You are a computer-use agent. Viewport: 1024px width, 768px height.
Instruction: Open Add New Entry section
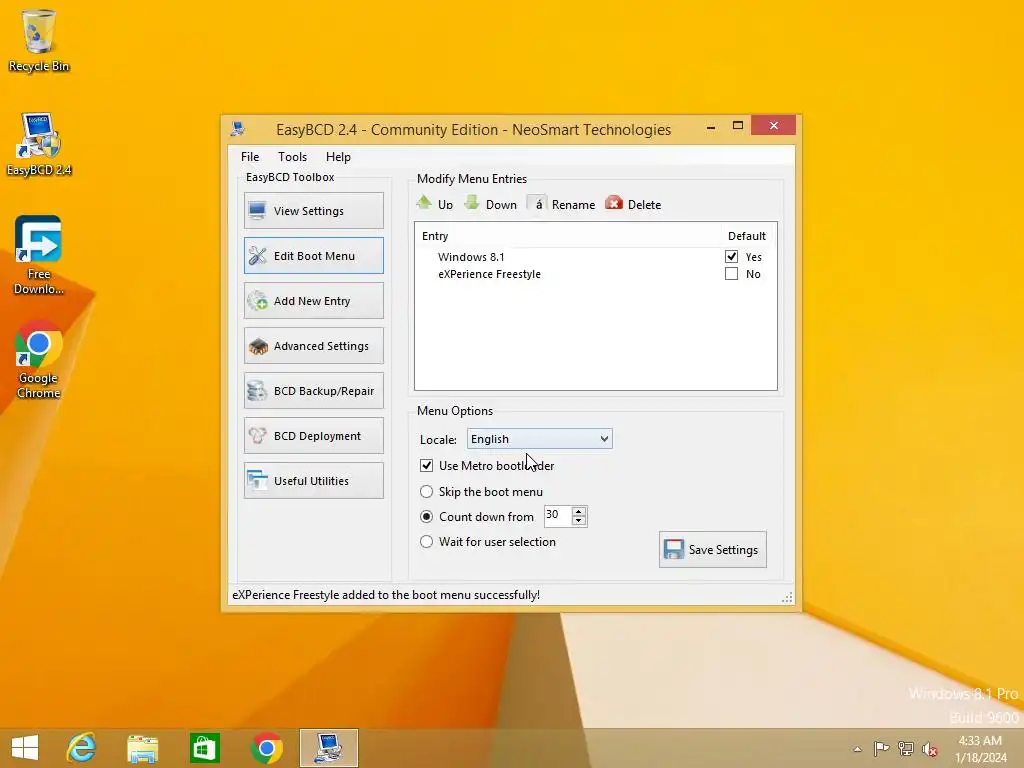[x=313, y=300]
